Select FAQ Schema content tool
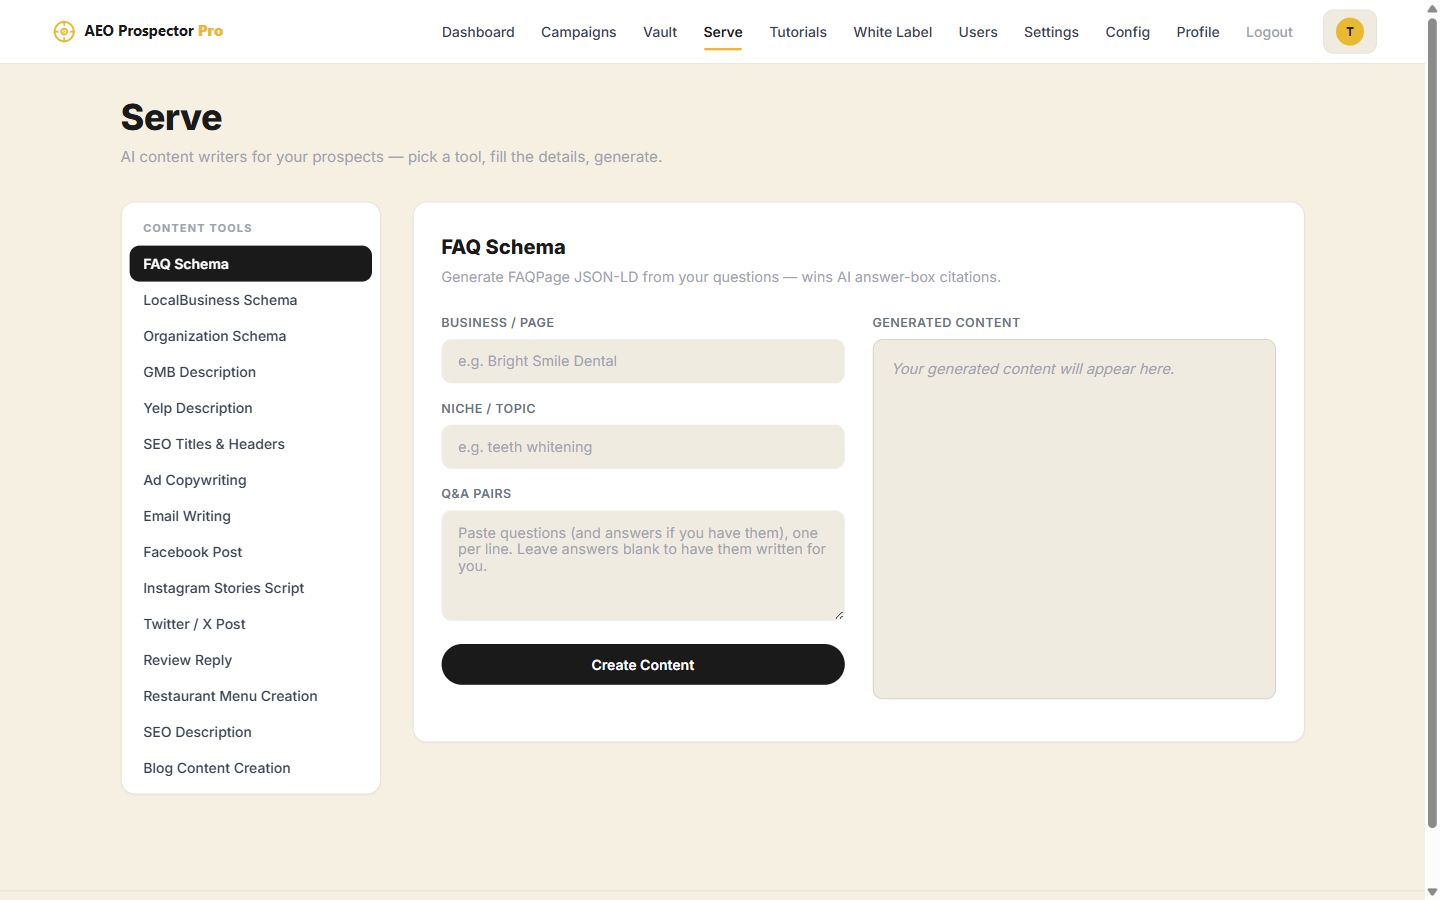 coord(251,264)
